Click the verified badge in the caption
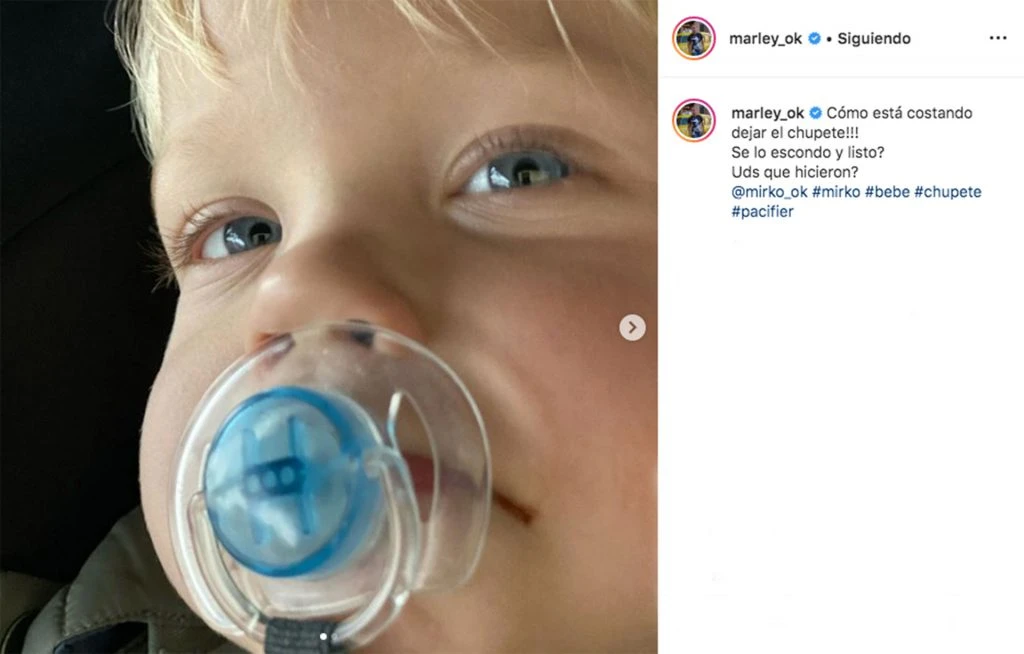 (x=815, y=113)
